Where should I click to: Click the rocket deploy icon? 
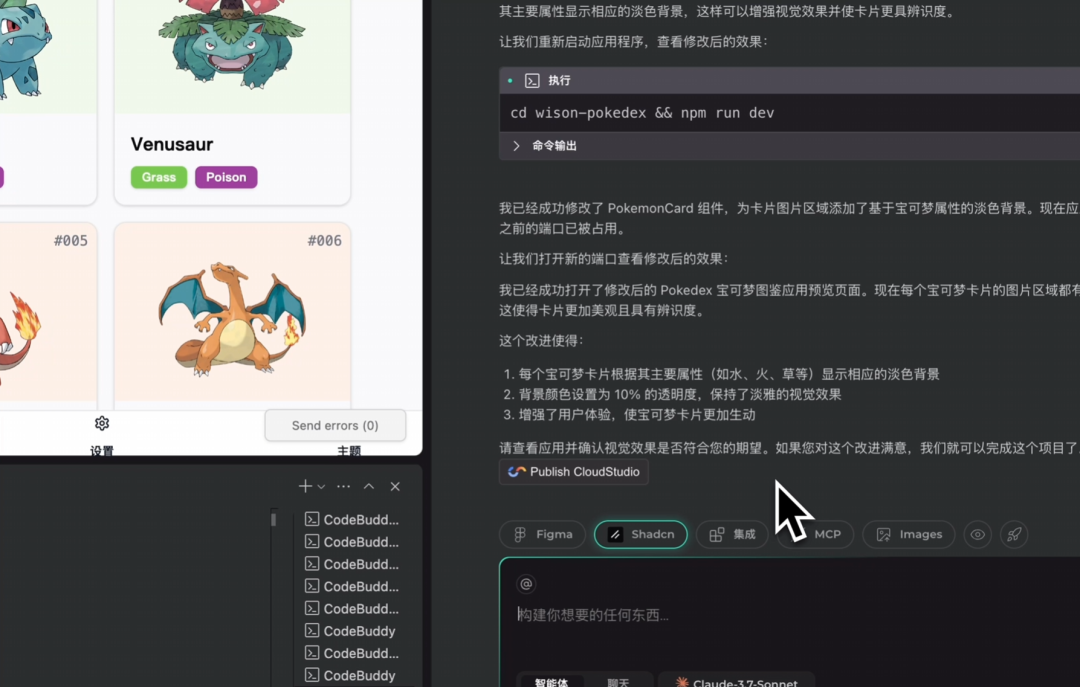pos(1014,534)
